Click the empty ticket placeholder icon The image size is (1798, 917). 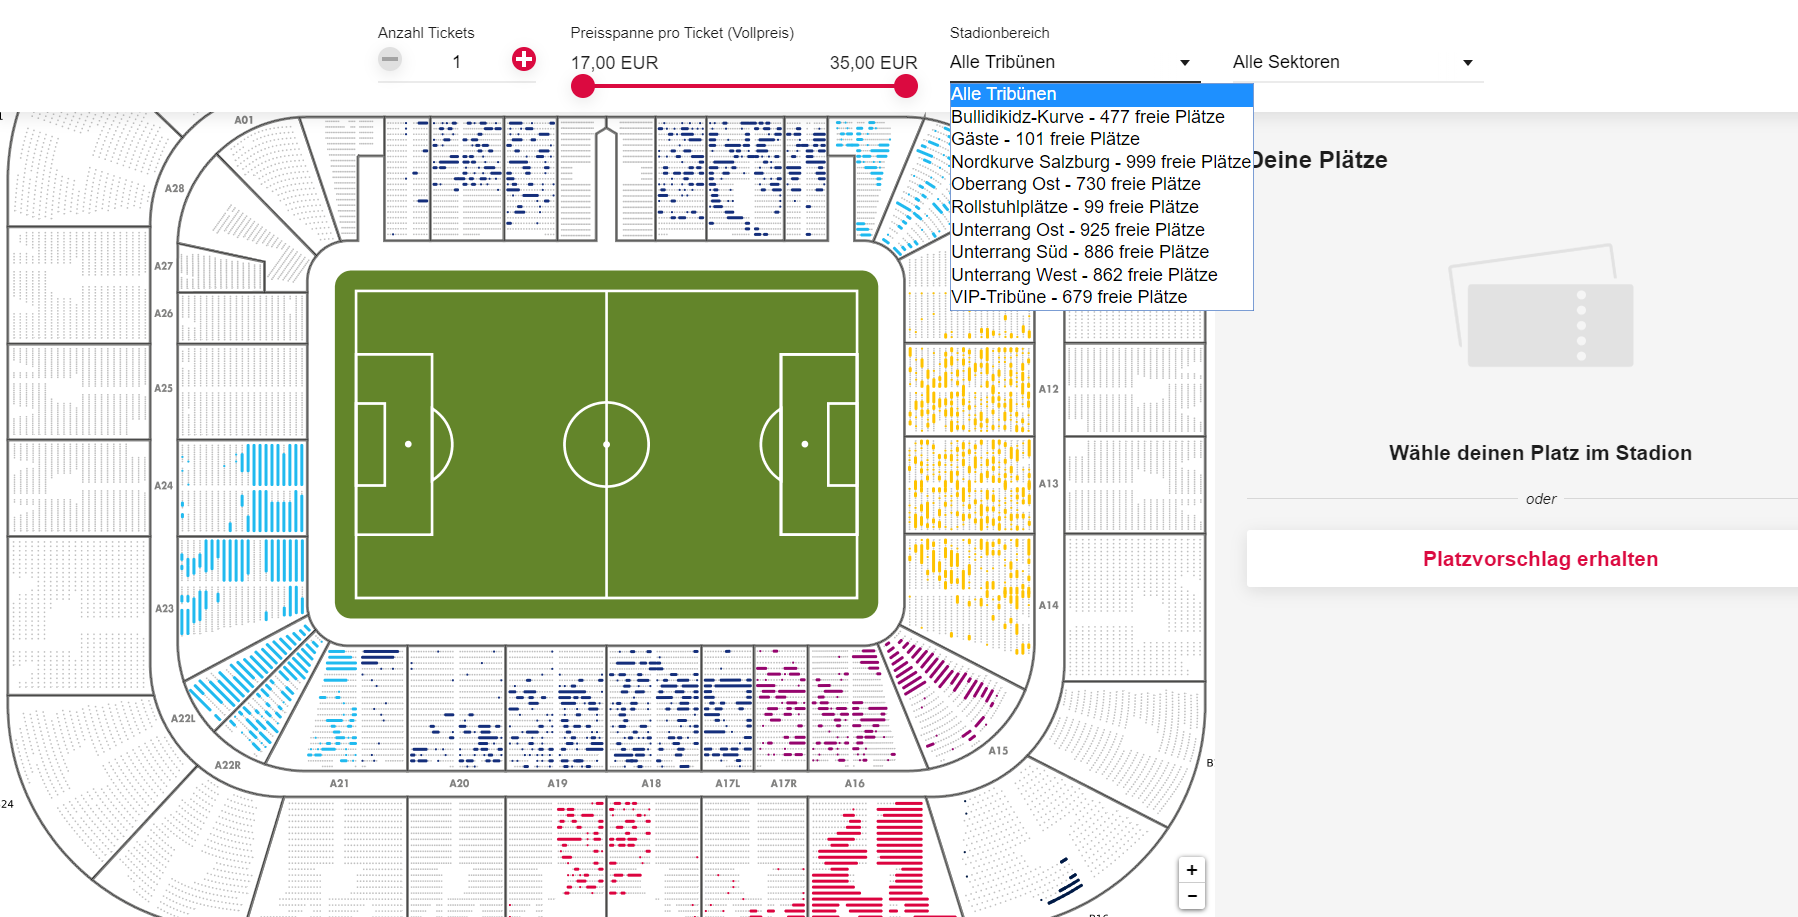pyautogui.click(x=1541, y=308)
